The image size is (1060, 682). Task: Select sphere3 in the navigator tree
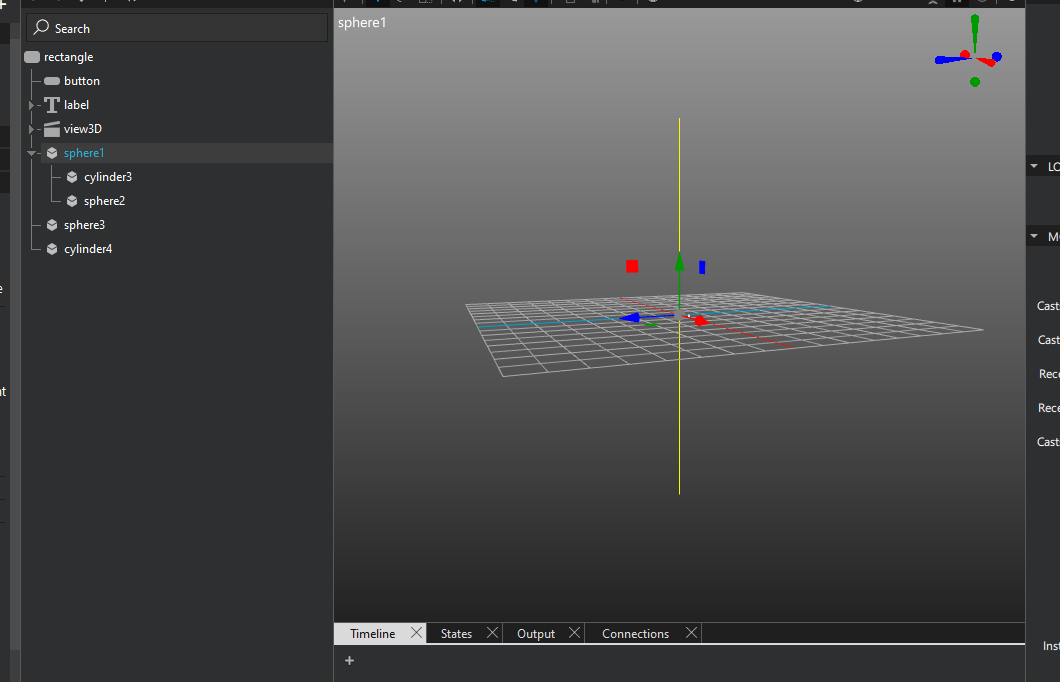point(84,225)
